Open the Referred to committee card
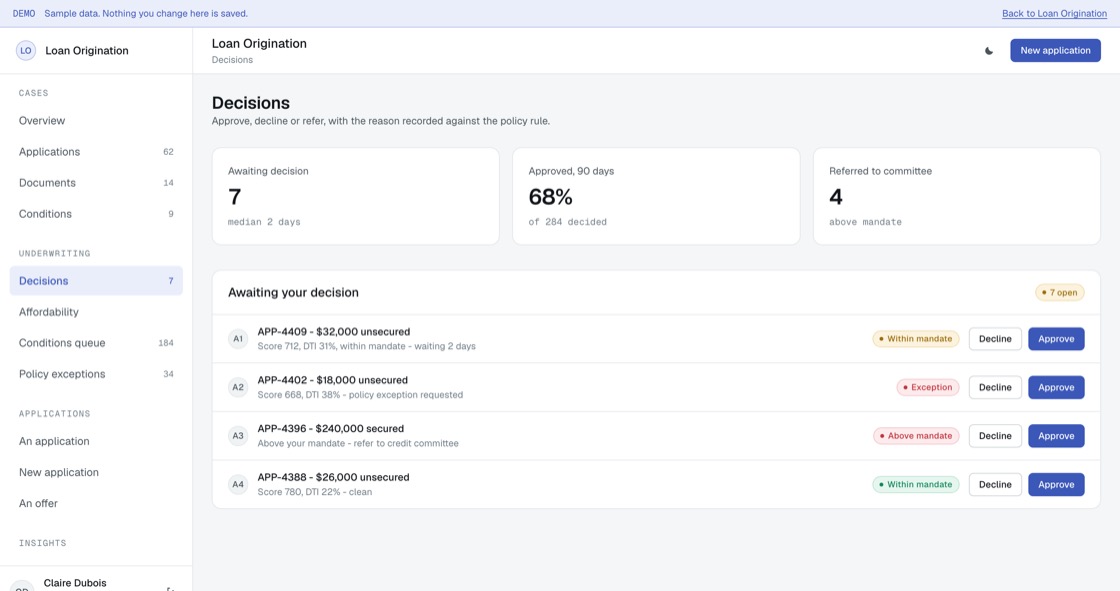The width and height of the screenshot is (1120, 591). point(957,197)
